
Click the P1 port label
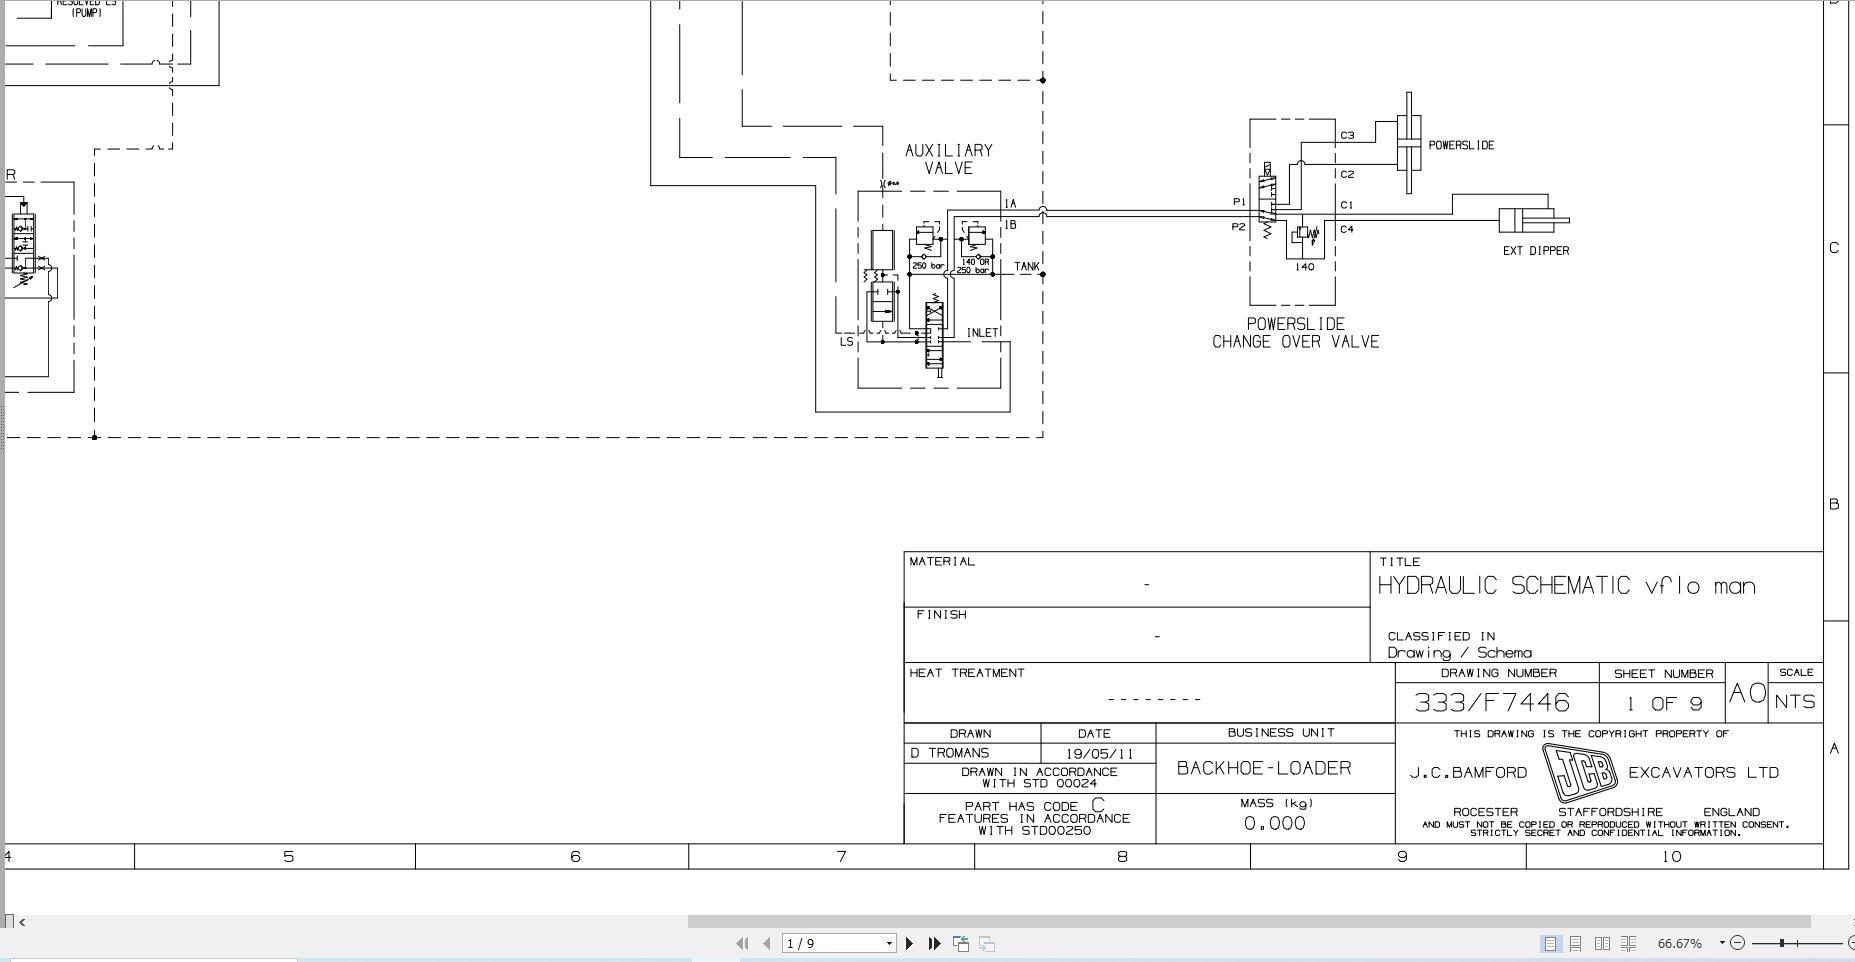[1239, 202]
